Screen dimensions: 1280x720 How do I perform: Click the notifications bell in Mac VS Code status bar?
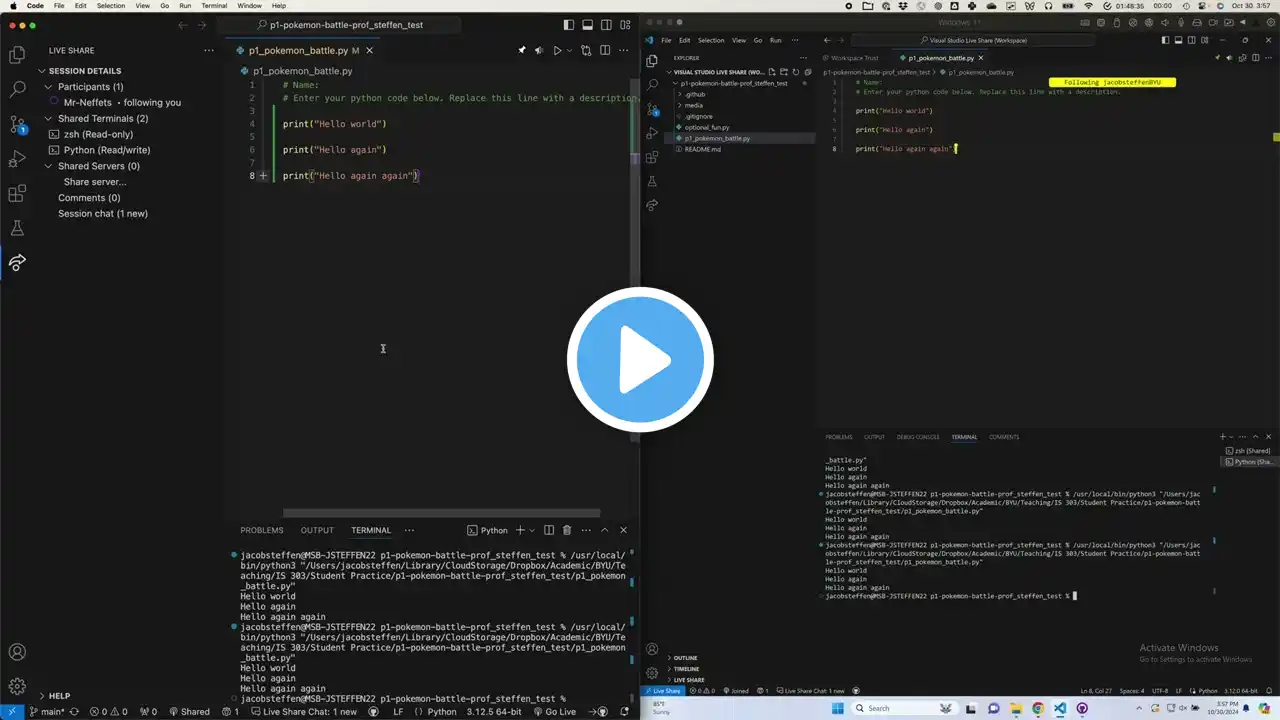point(625,712)
